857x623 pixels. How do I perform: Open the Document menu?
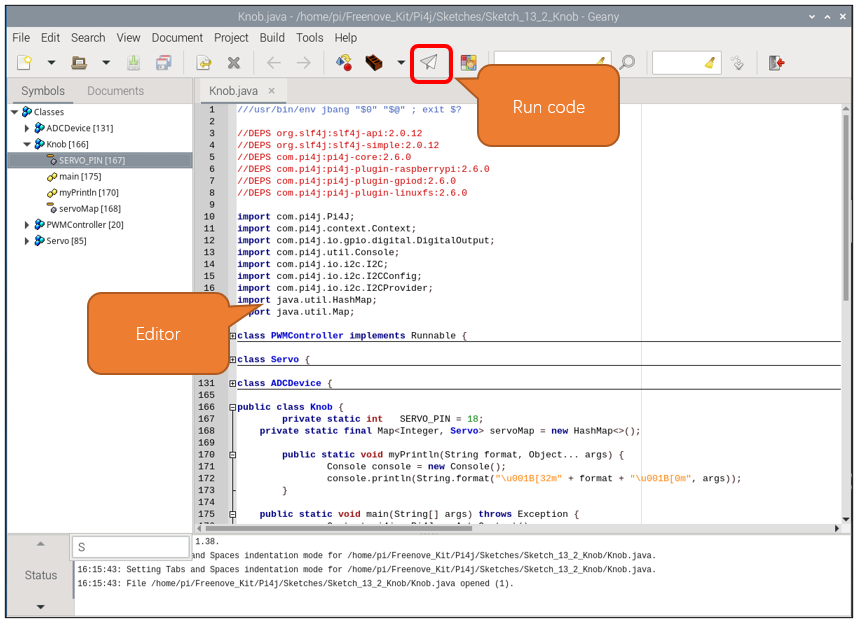coord(177,38)
